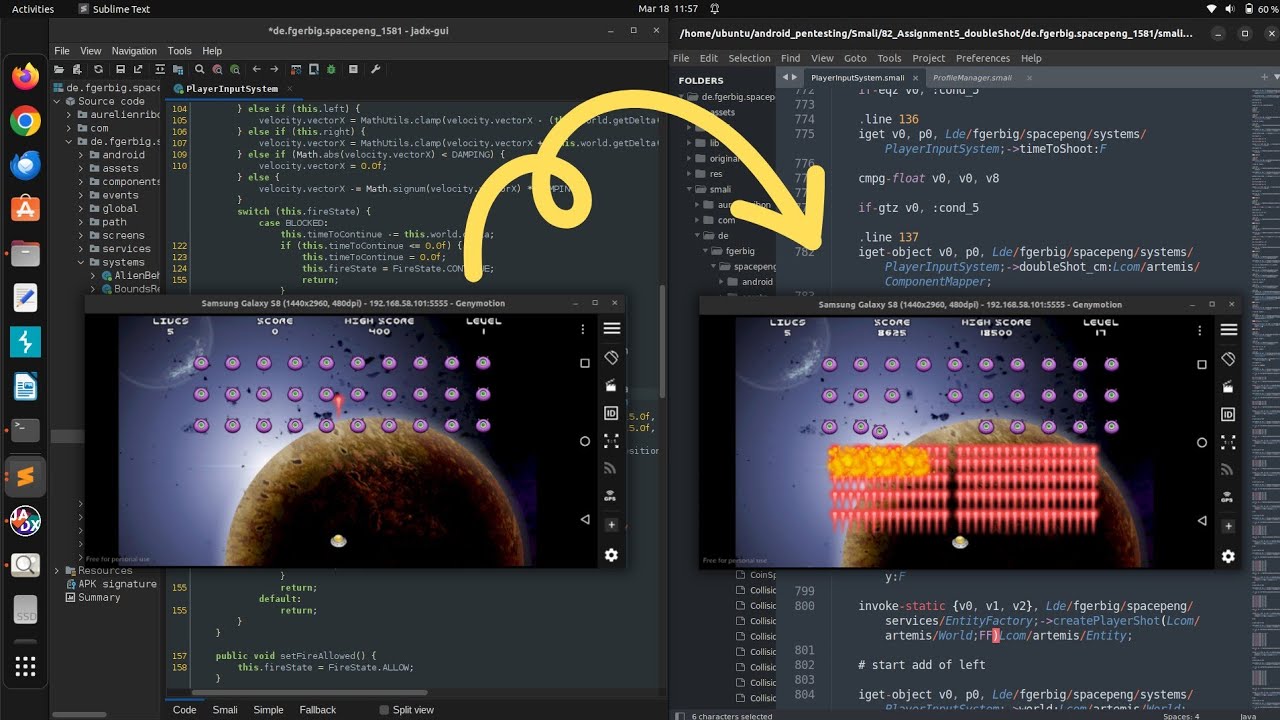Viewport: 1280px width, 720px height.
Task: Tap Android back triangle in right Genymotion
Action: (x=1202, y=520)
